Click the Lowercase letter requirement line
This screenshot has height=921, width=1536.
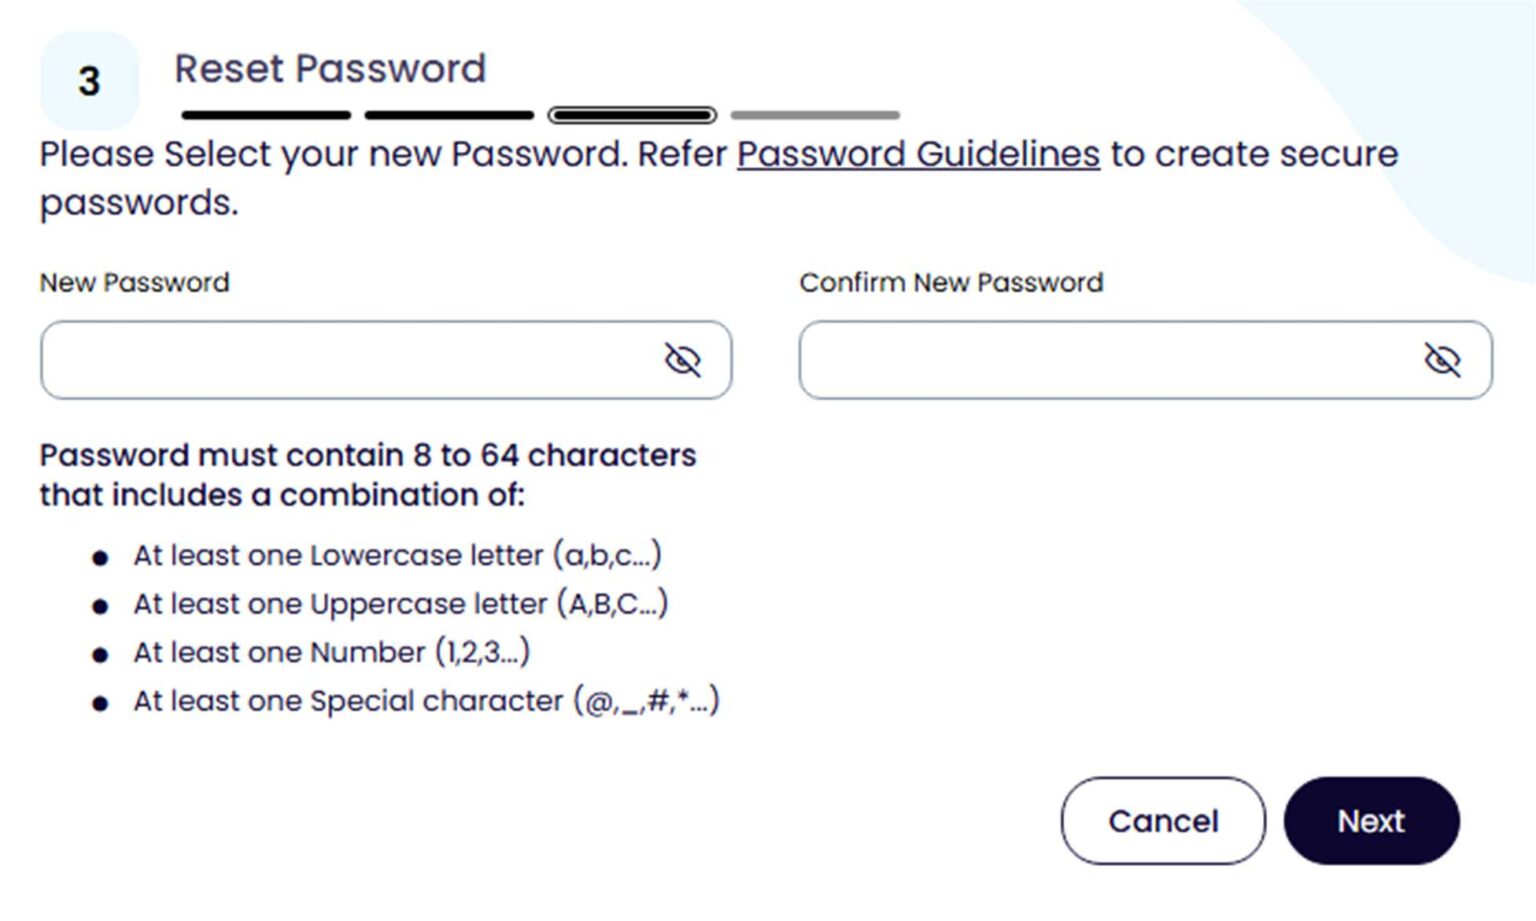(x=397, y=556)
